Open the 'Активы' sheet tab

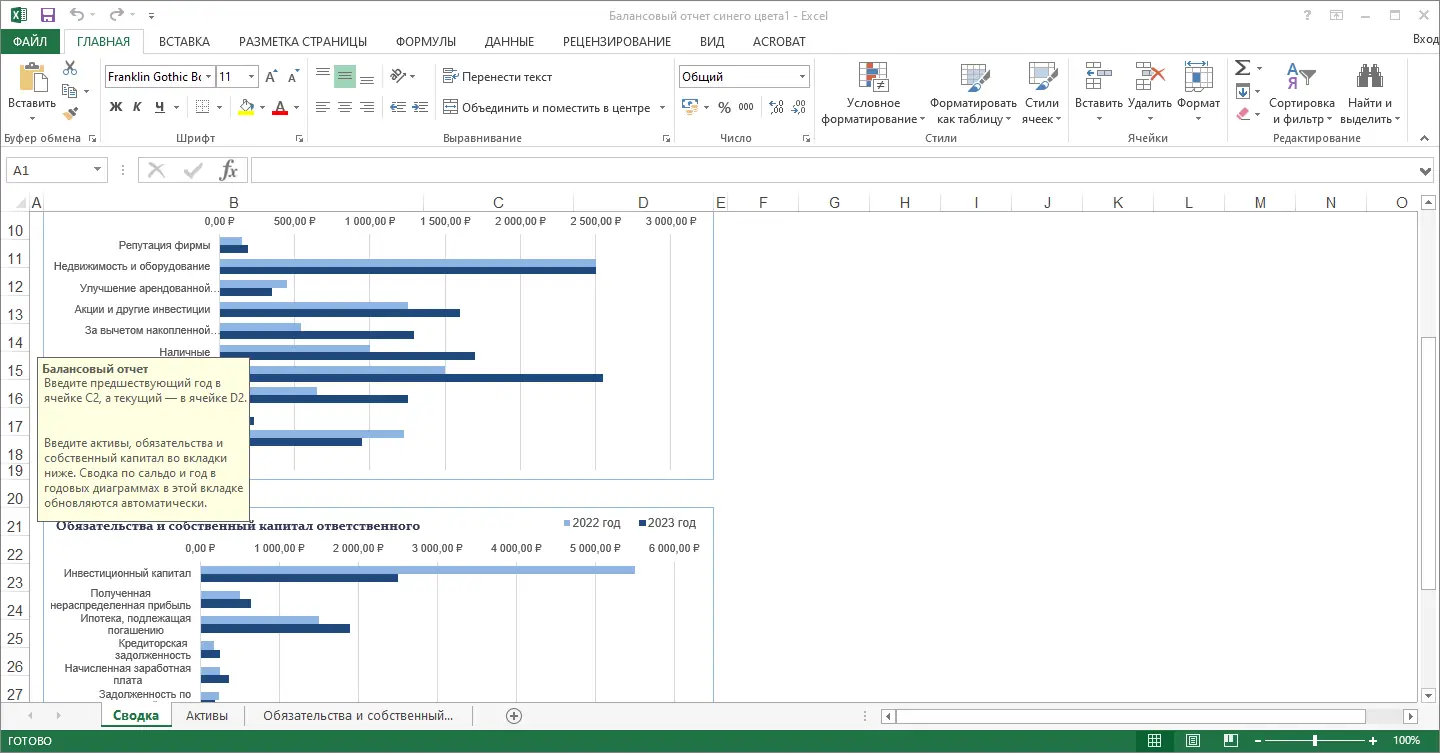pyautogui.click(x=207, y=715)
